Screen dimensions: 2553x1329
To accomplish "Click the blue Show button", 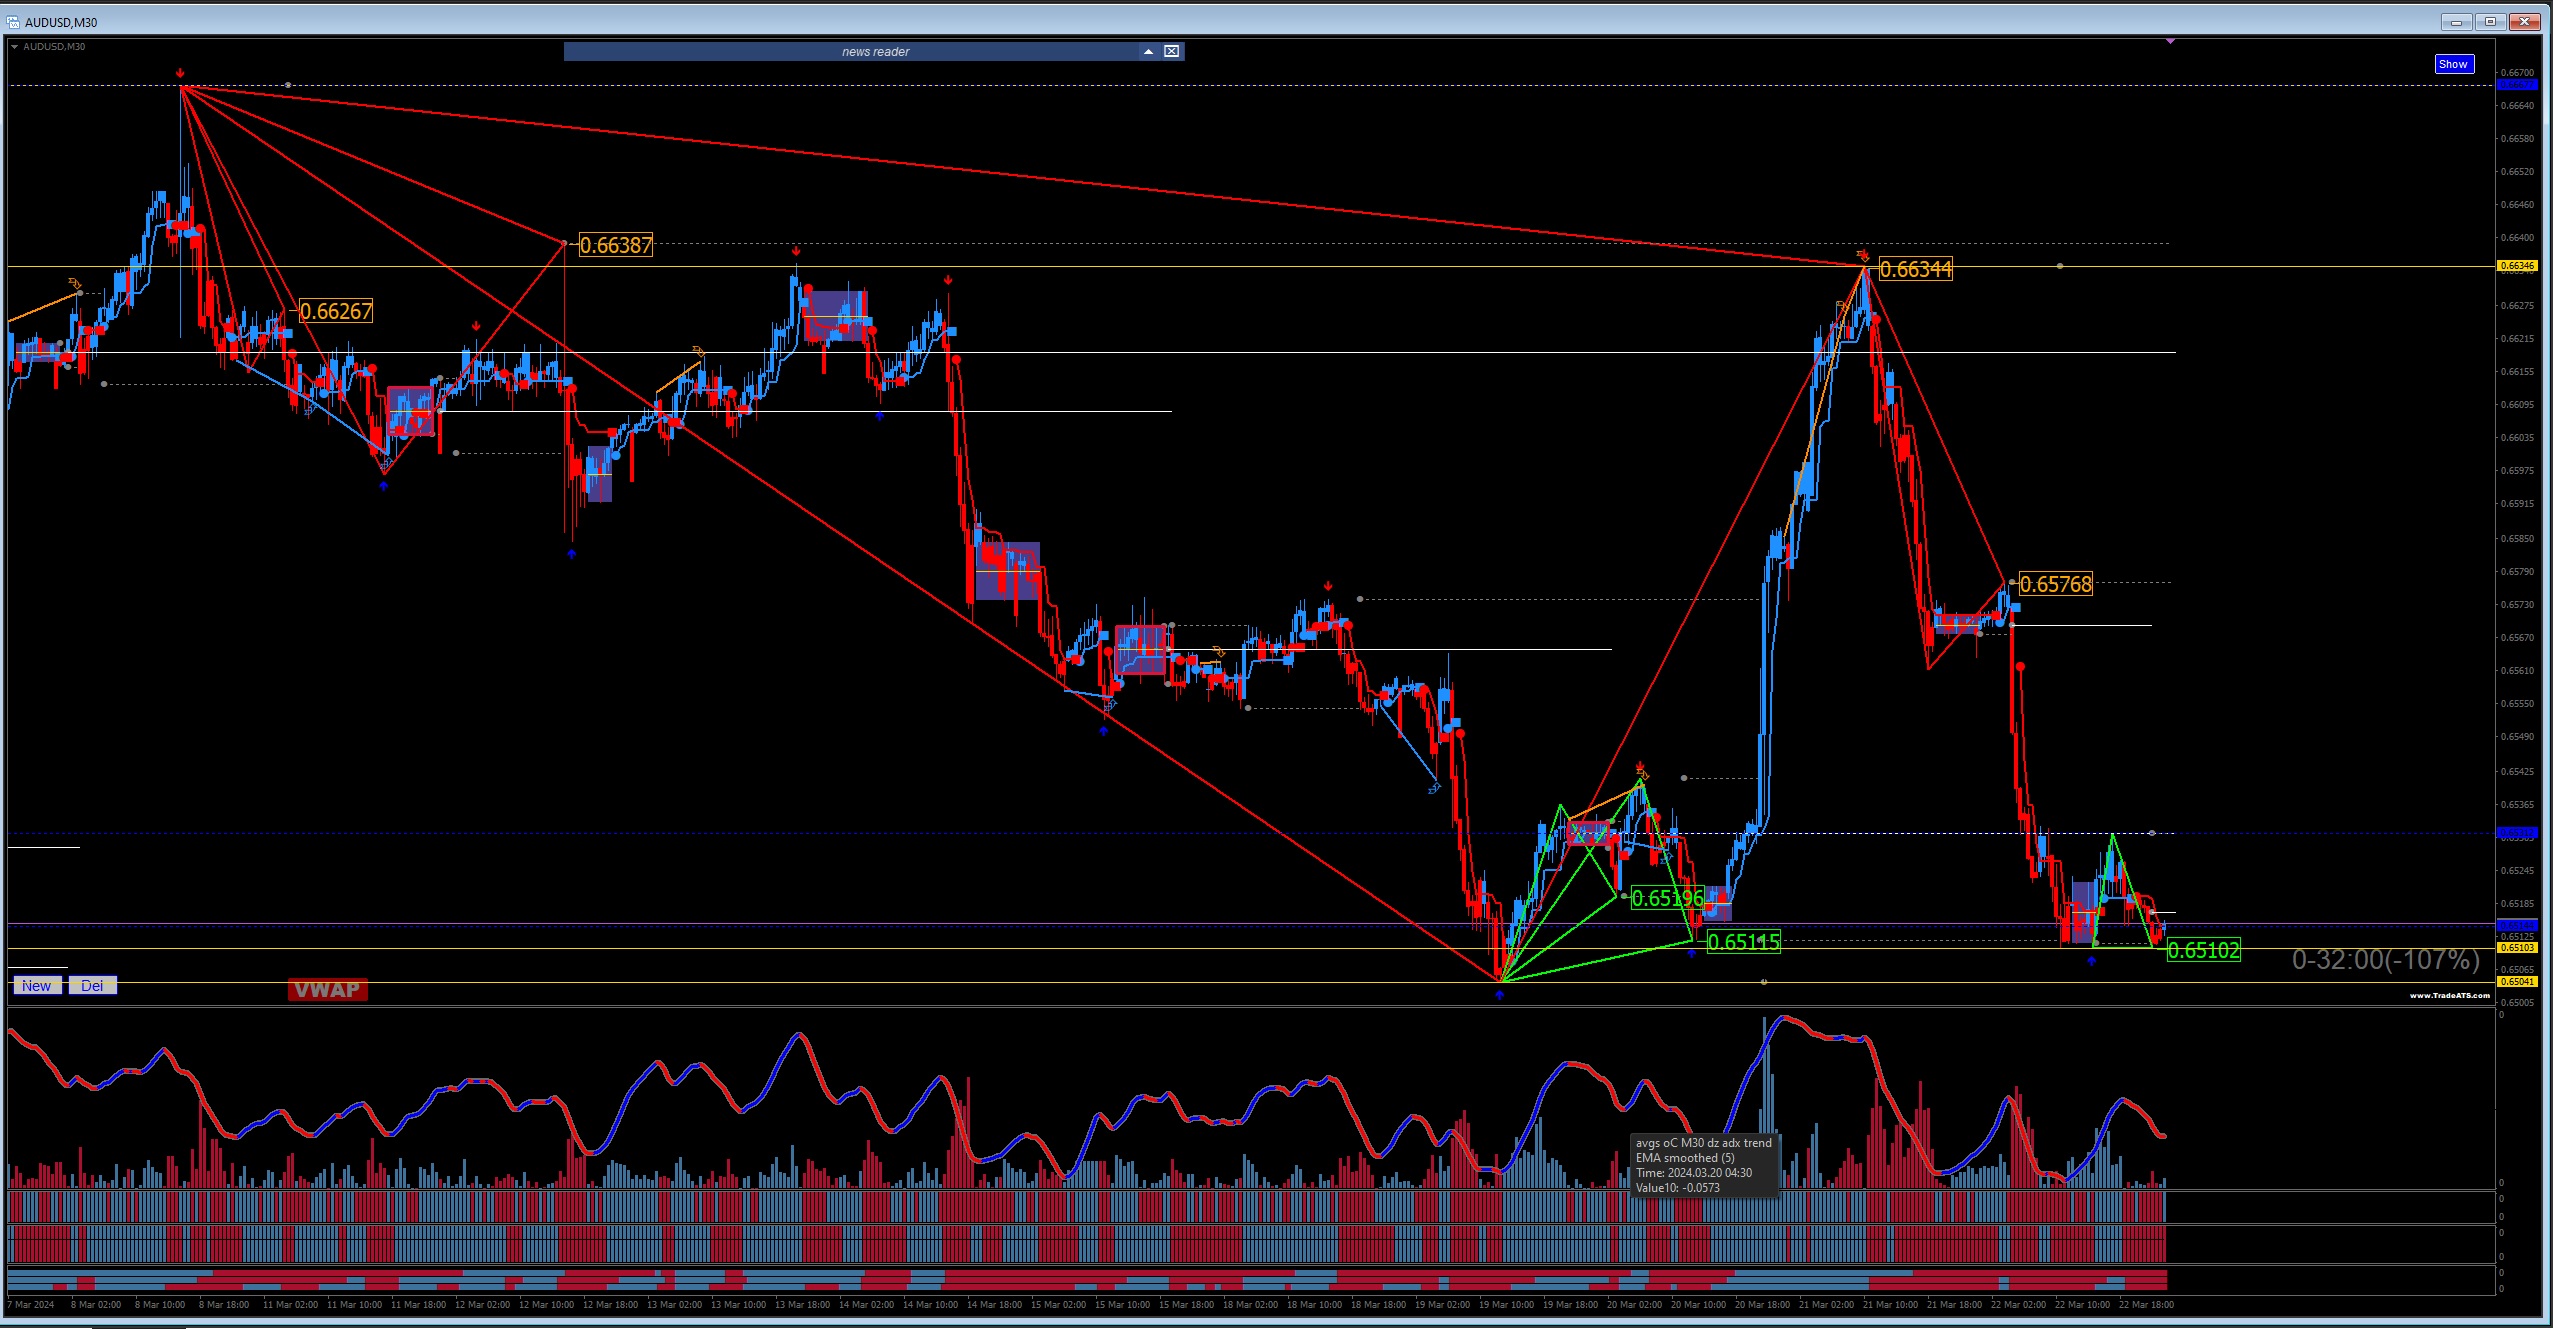I will coord(2452,64).
